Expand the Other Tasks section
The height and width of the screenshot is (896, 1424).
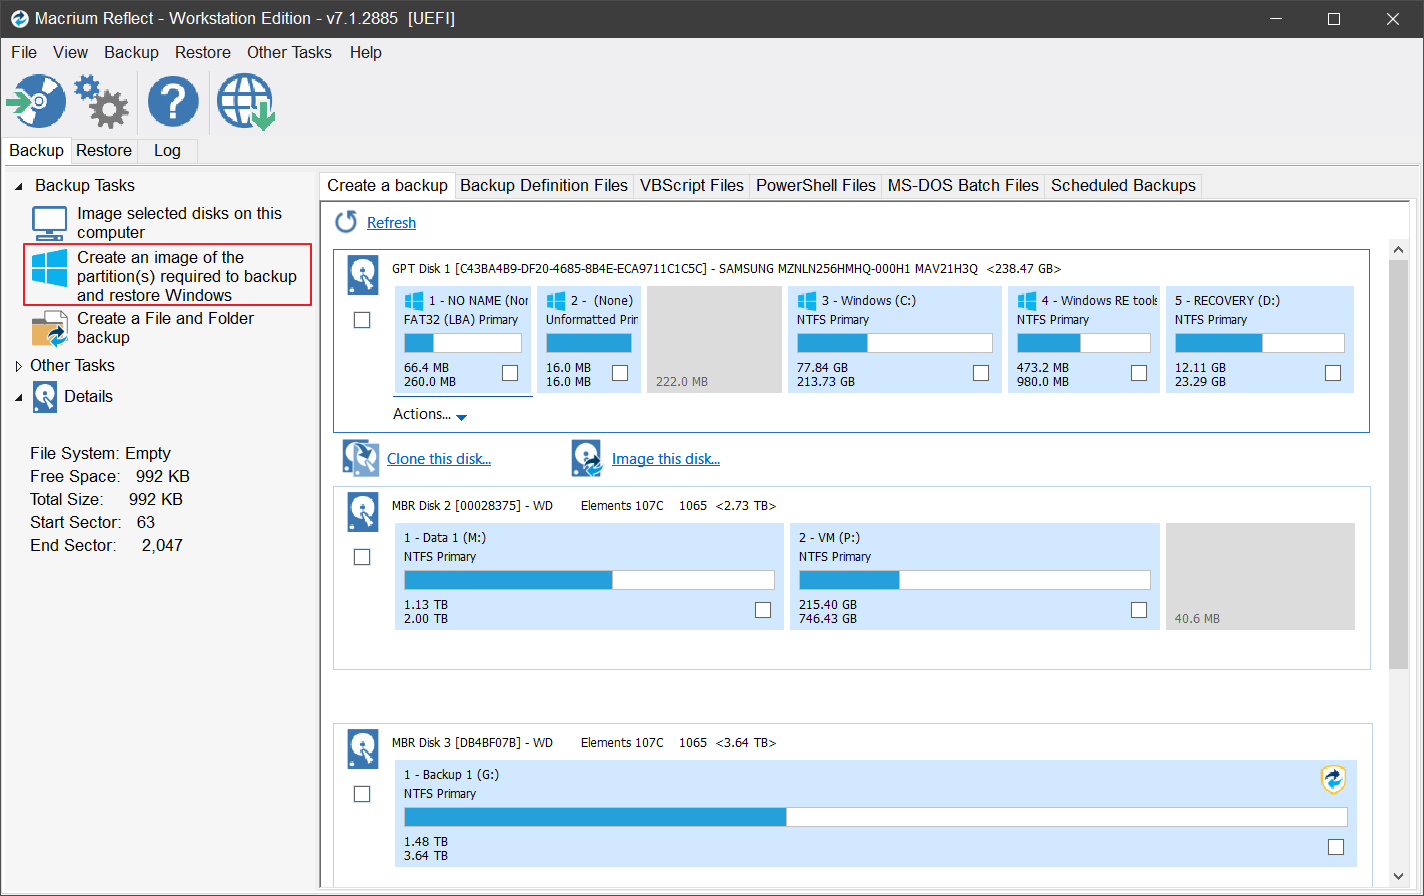[19, 366]
